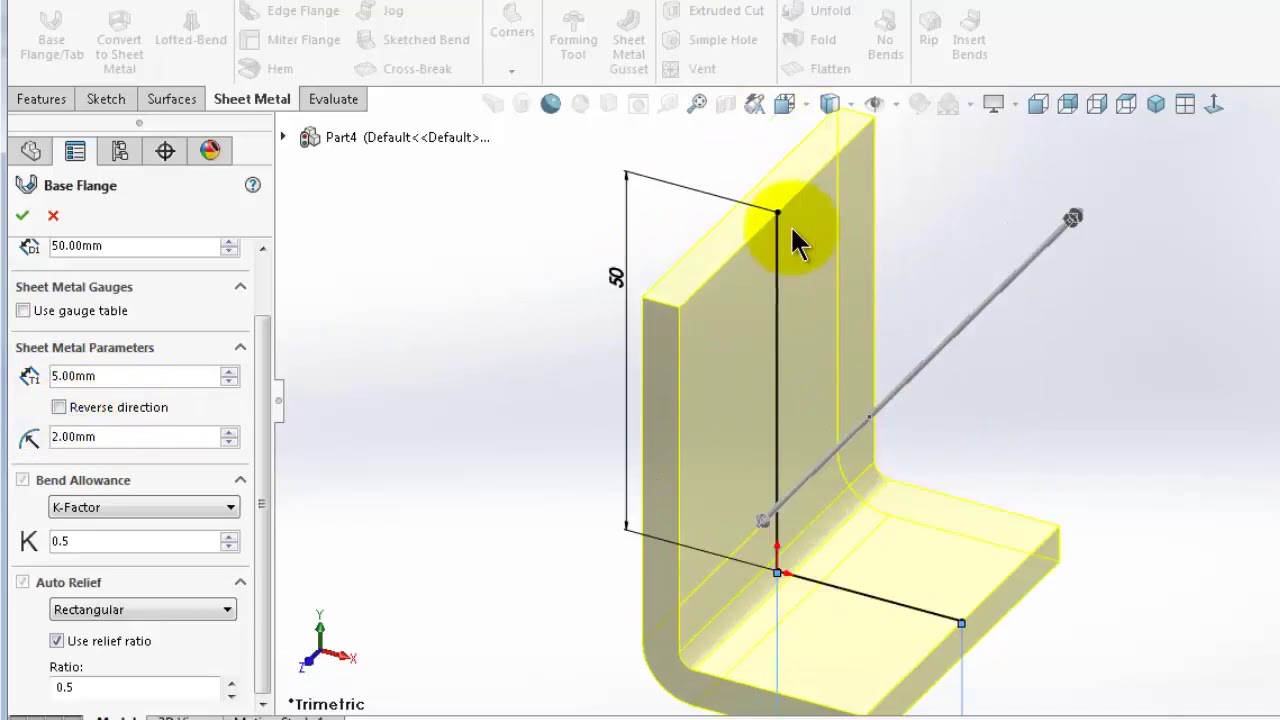
Task: Select the Edge Flange tool
Action: click(x=290, y=11)
